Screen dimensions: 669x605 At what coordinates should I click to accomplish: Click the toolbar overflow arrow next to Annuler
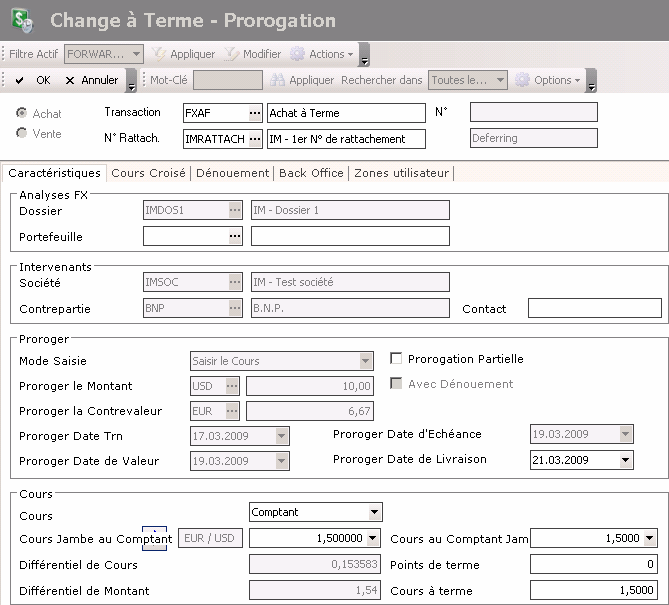click(x=131, y=82)
